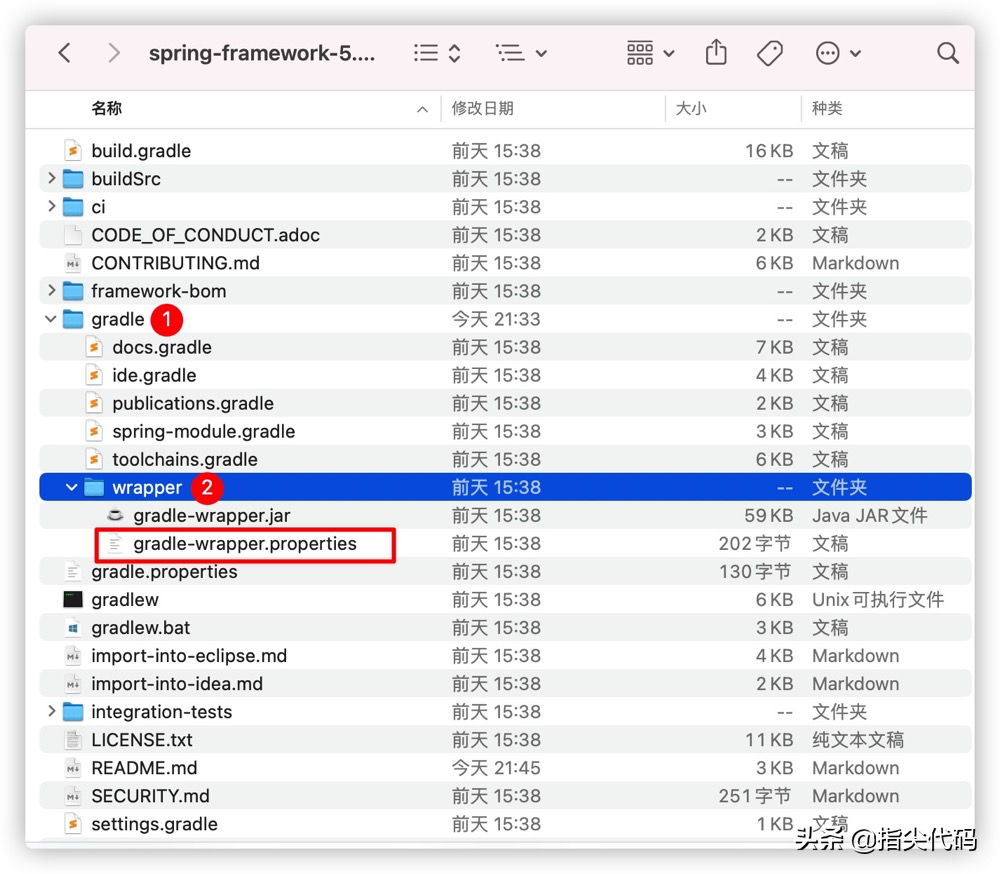
Task: Select the SECURITY.md file icon
Action: [x=73, y=796]
